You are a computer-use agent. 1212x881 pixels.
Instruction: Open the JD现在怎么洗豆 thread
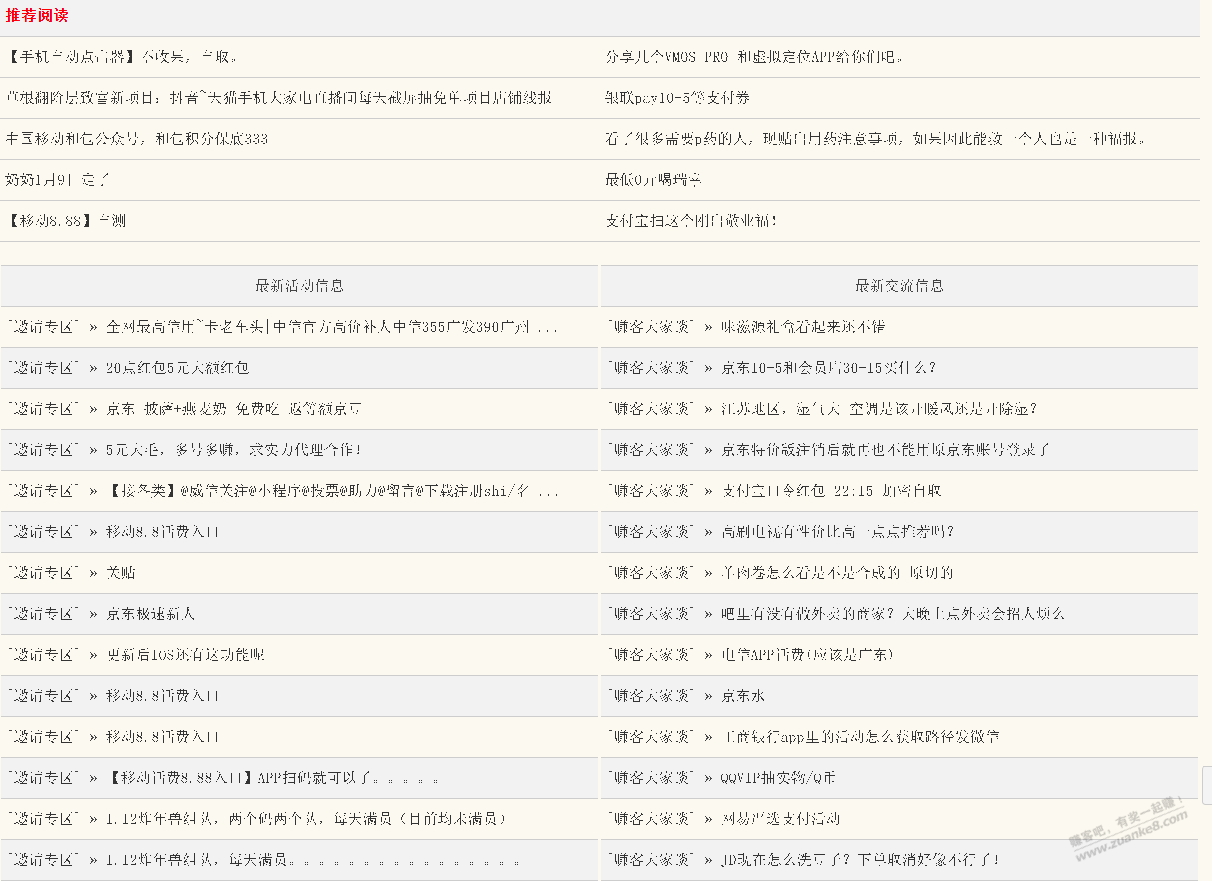click(860, 860)
